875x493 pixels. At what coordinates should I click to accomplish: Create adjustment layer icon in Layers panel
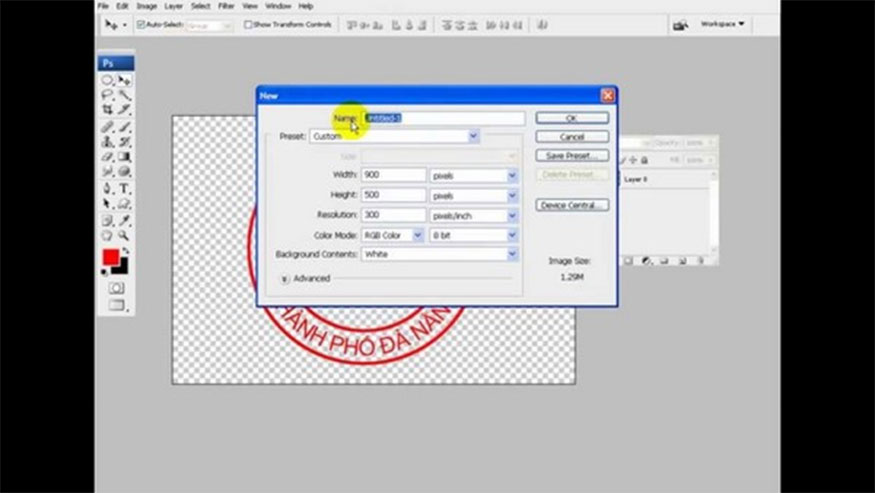tap(647, 261)
